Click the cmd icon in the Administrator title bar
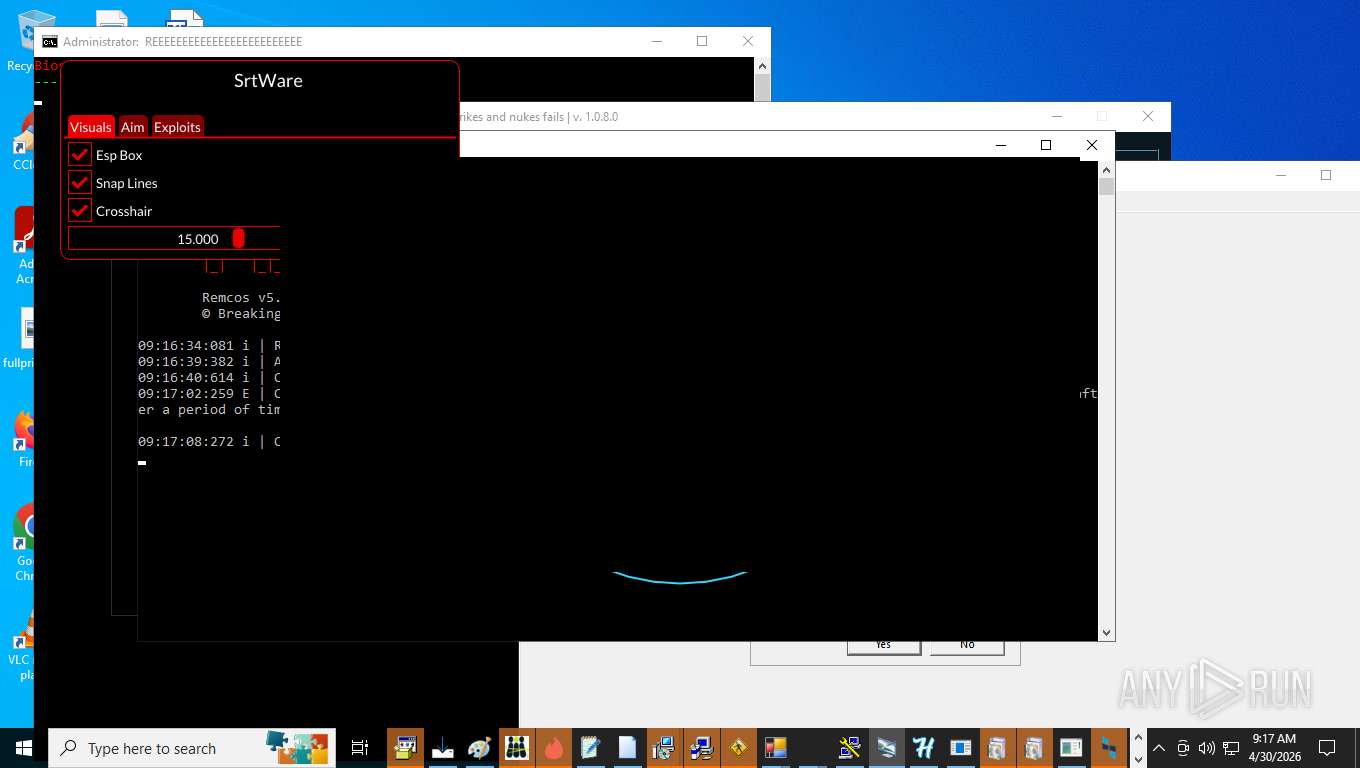 pos(50,42)
